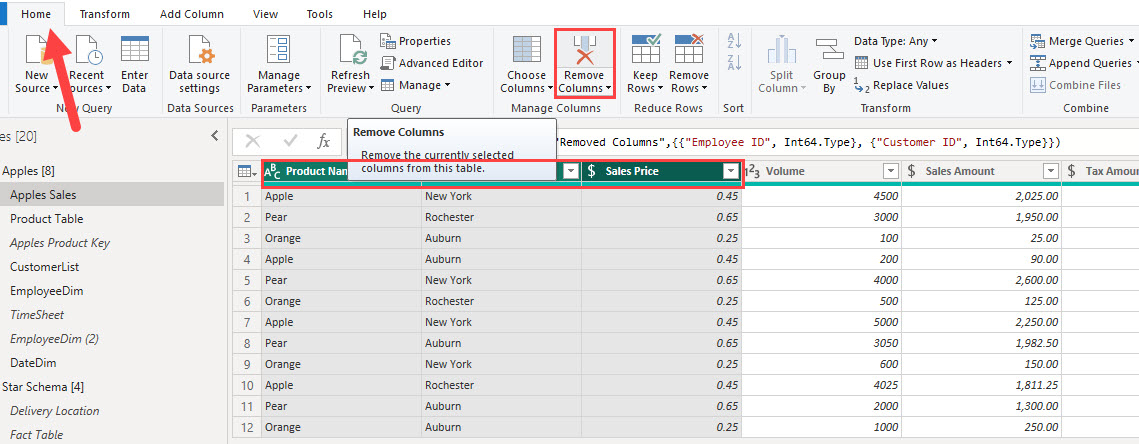Click Refresh Preview icon

pyautogui.click(x=352, y=49)
